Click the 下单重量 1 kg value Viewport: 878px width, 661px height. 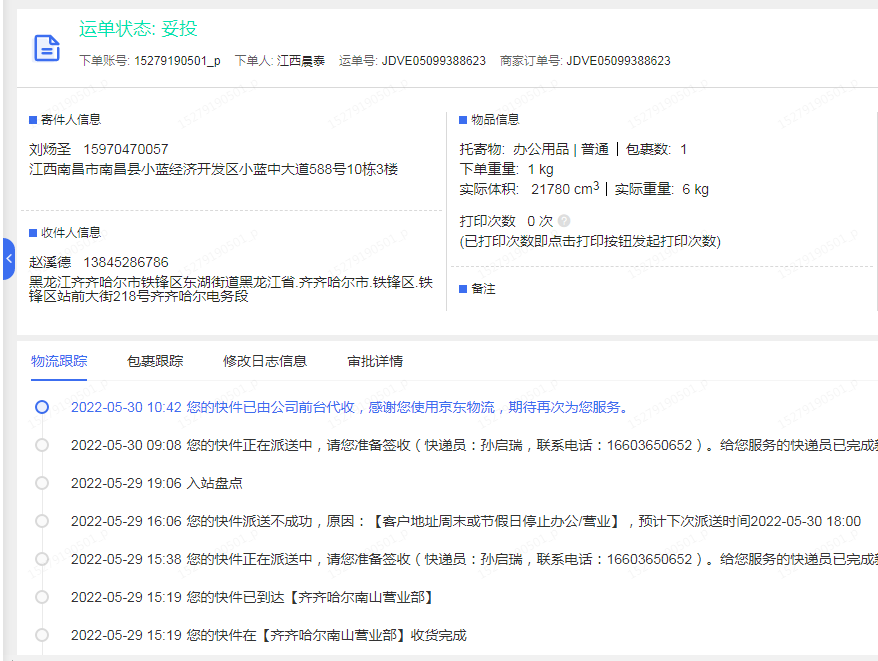(x=540, y=169)
